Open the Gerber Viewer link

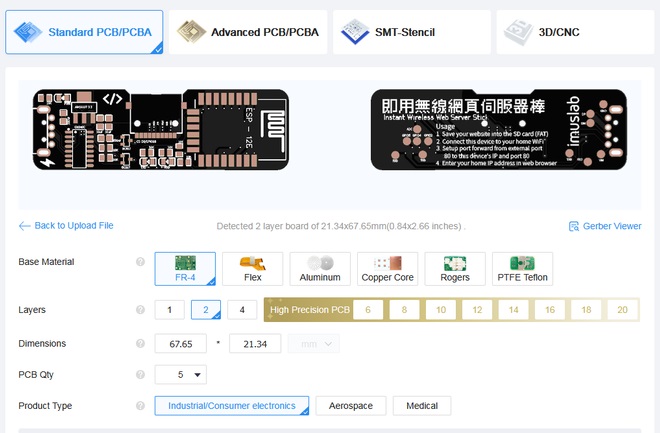click(x=612, y=226)
